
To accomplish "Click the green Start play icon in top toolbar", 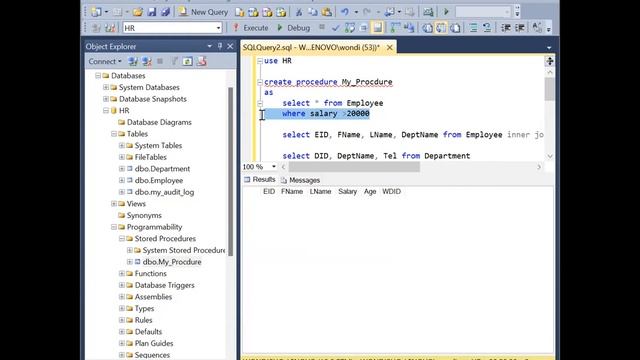I will (446, 12).
